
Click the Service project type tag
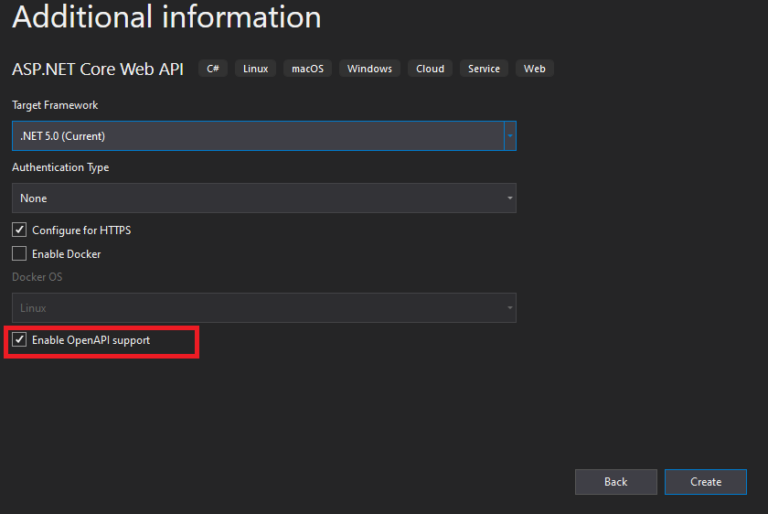point(484,69)
